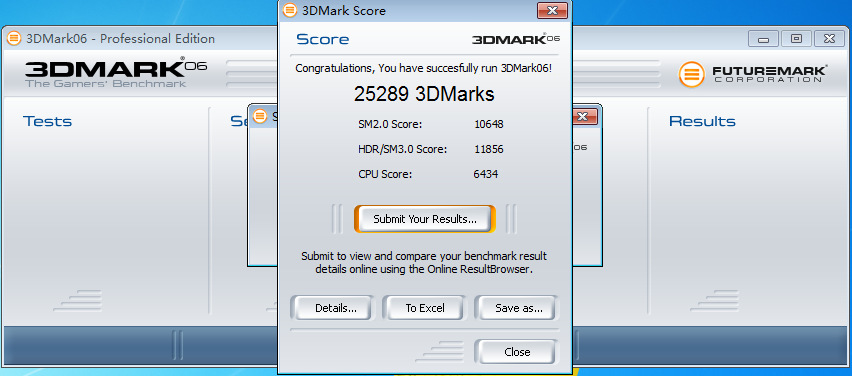Open the Details dialog

tap(332, 308)
